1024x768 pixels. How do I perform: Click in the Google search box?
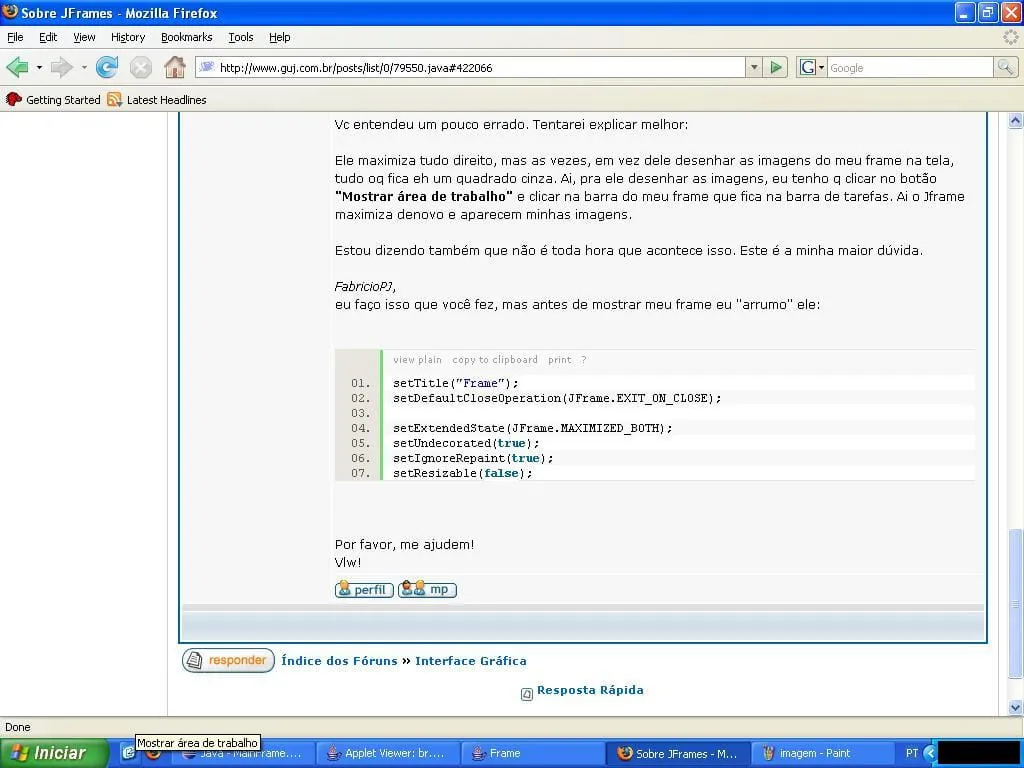pos(910,67)
